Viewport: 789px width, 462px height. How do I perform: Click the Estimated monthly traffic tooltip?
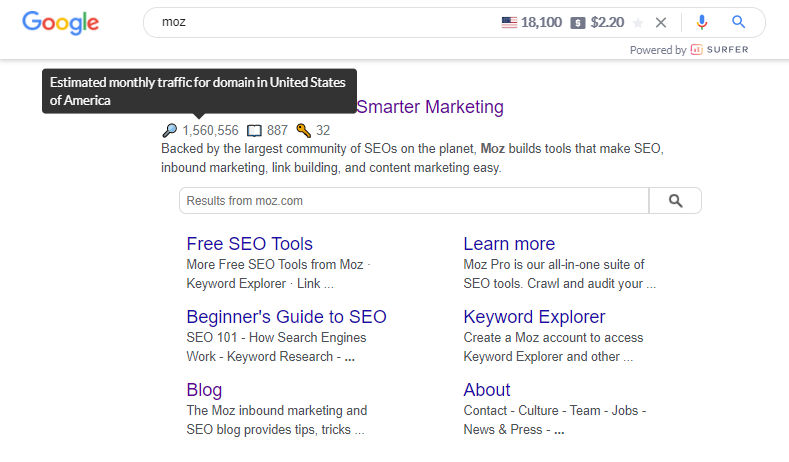click(199, 91)
